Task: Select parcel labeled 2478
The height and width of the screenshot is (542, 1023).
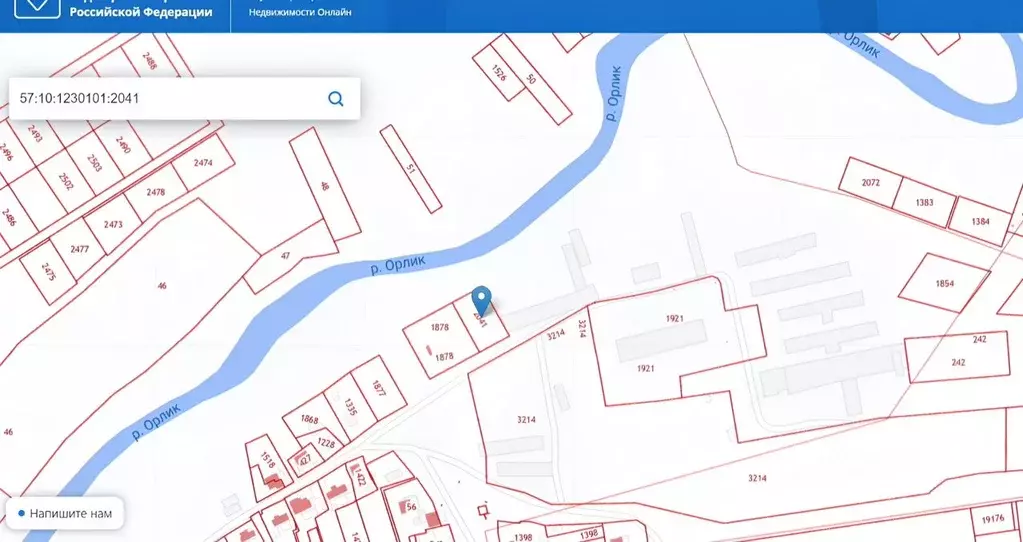Action: (156, 192)
